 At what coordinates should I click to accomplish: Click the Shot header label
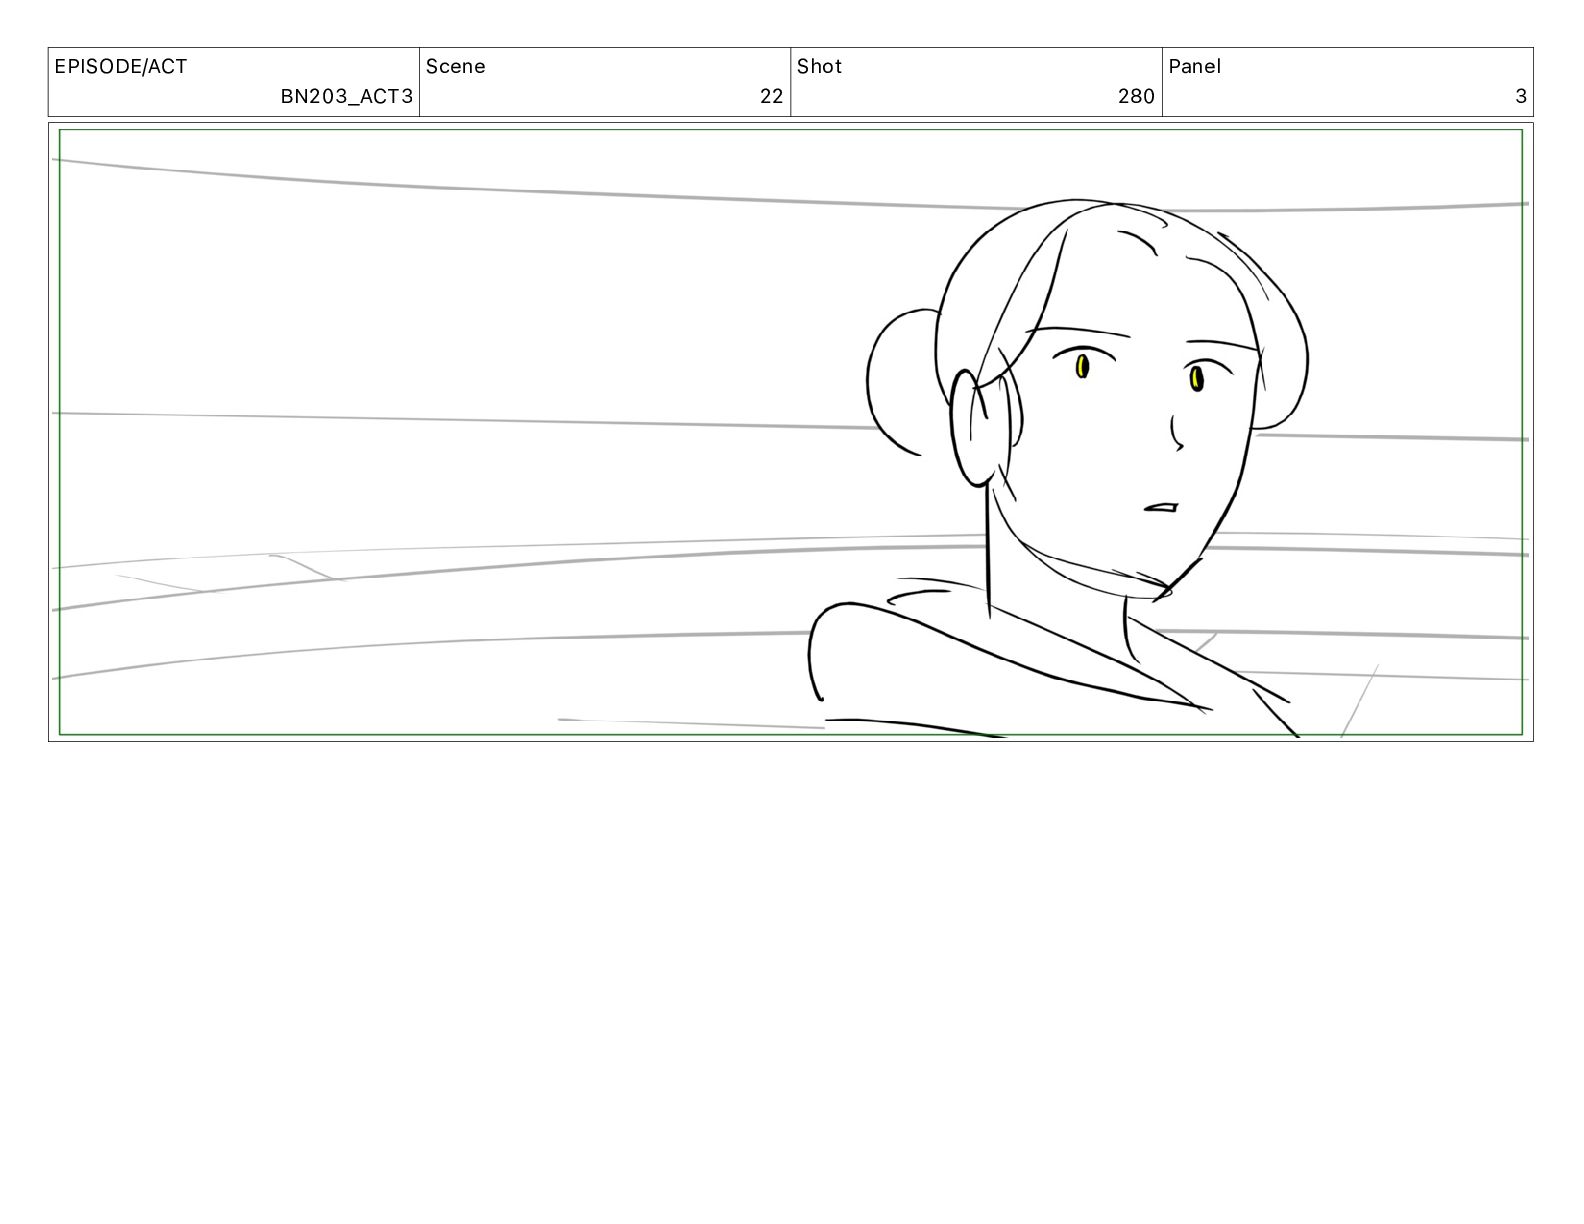[820, 67]
